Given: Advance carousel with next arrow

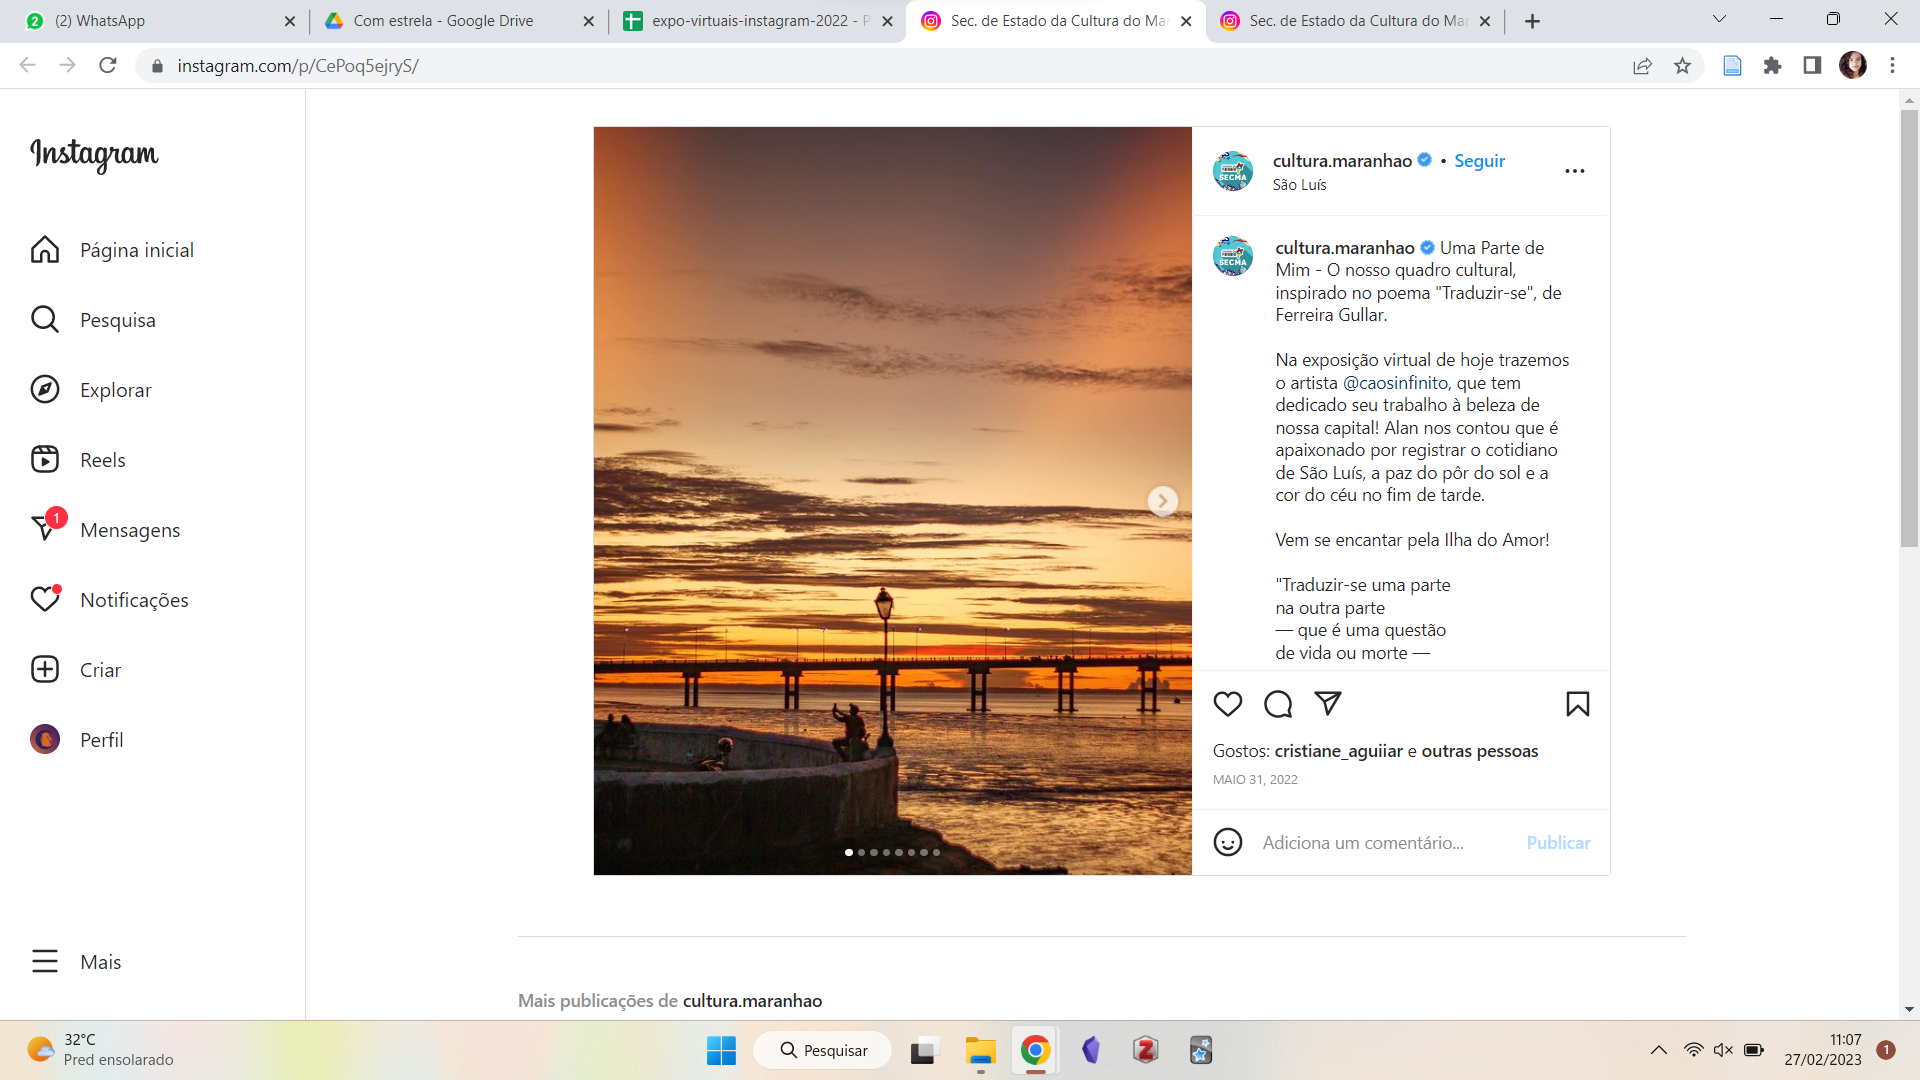Looking at the screenshot, I should (1162, 500).
